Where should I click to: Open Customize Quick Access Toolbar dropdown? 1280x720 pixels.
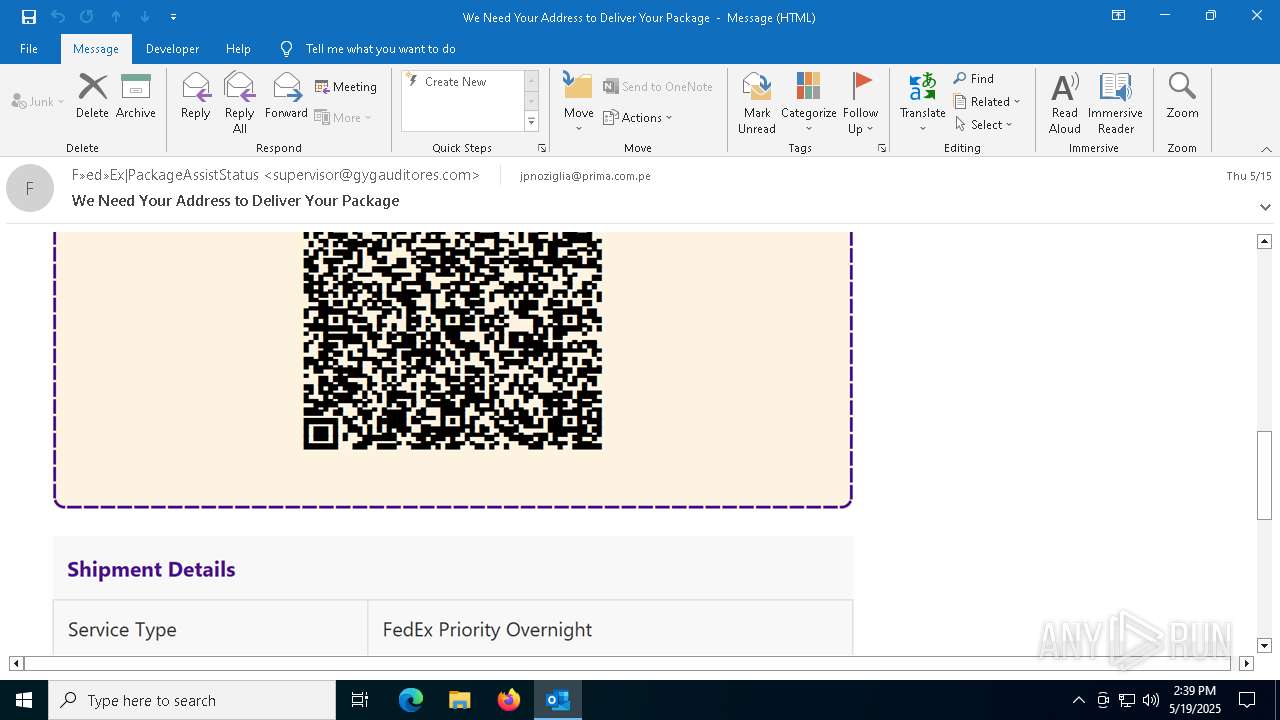tap(174, 17)
